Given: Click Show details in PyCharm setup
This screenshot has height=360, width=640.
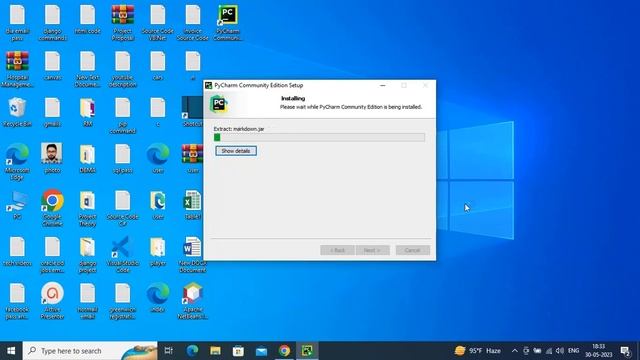Looking at the screenshot, I should [236, 151].
